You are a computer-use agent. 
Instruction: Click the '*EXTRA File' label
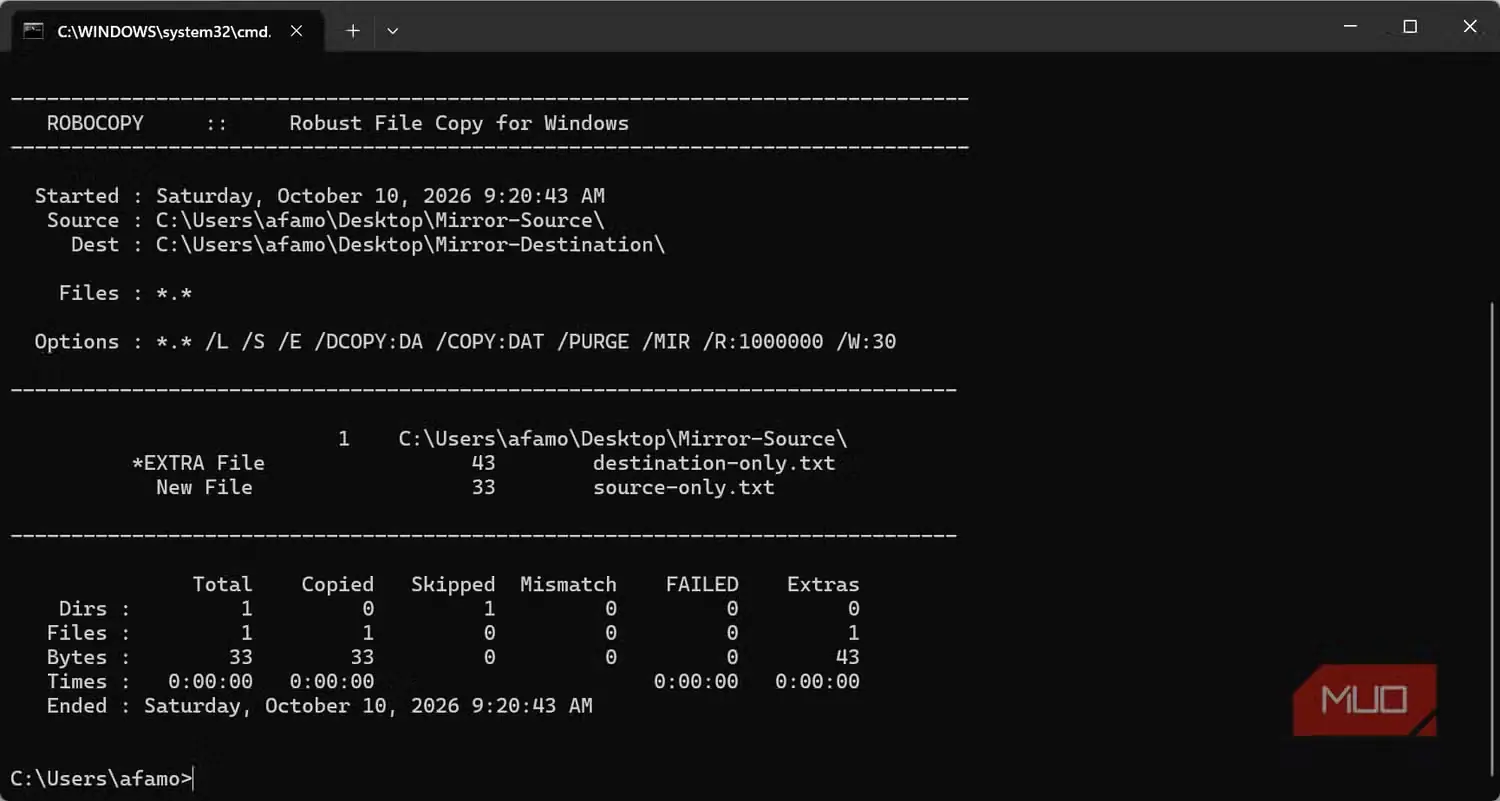(x=198, y=463)
